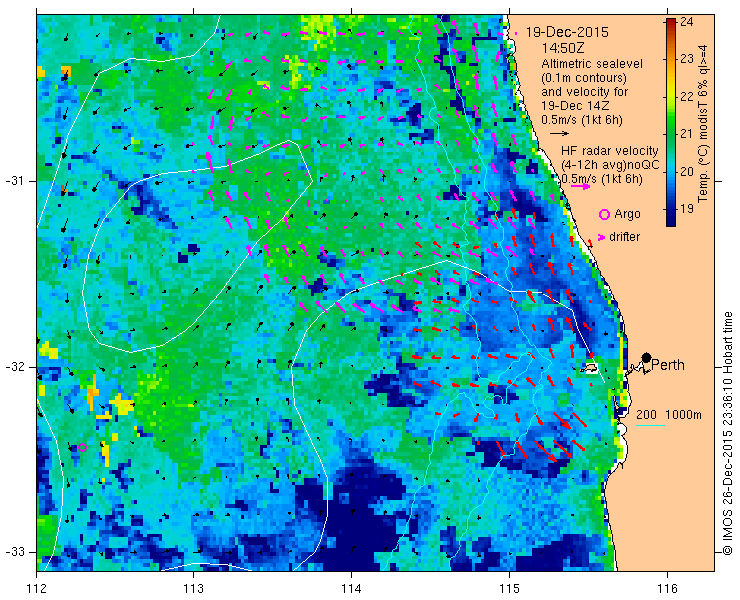Click the latitude label '-31'
This screenshot has height=600, width=740.
(14, 181)
